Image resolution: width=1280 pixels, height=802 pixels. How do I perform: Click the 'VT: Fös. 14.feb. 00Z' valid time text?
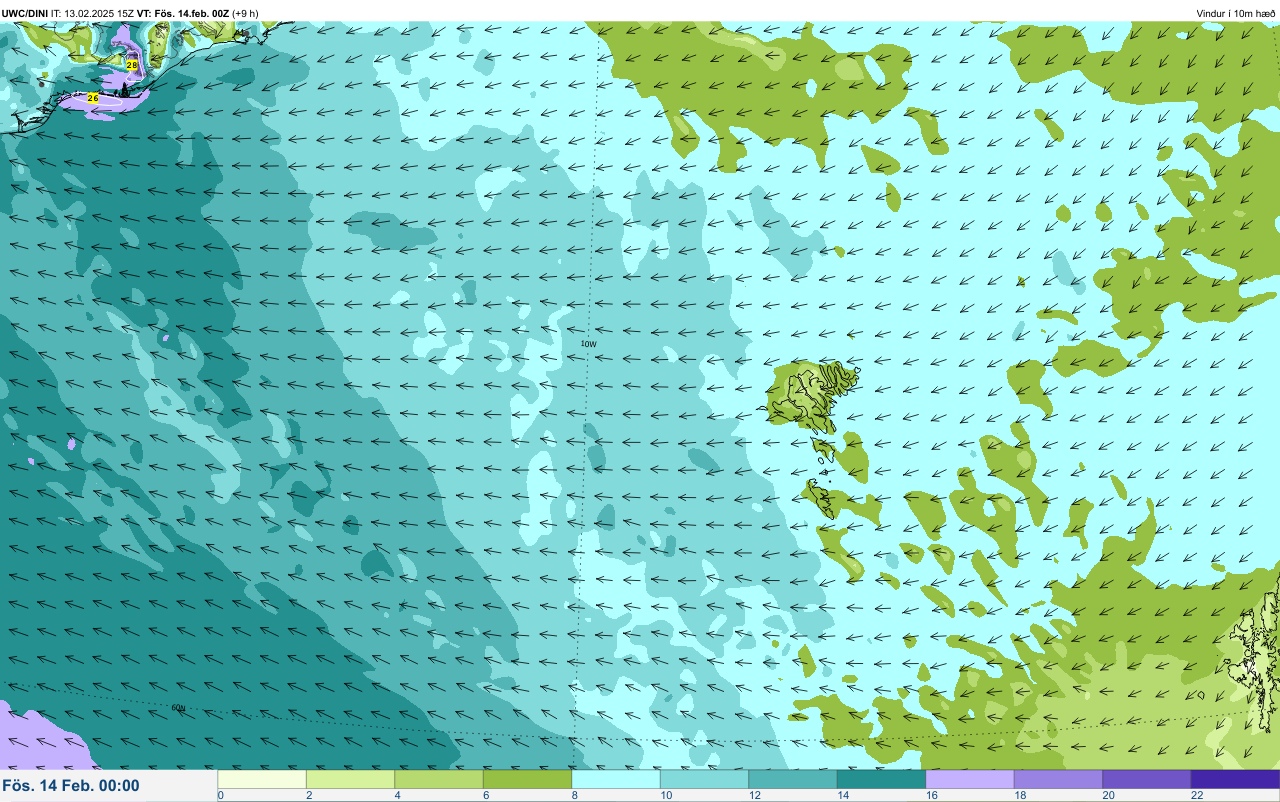pos(183,13)
